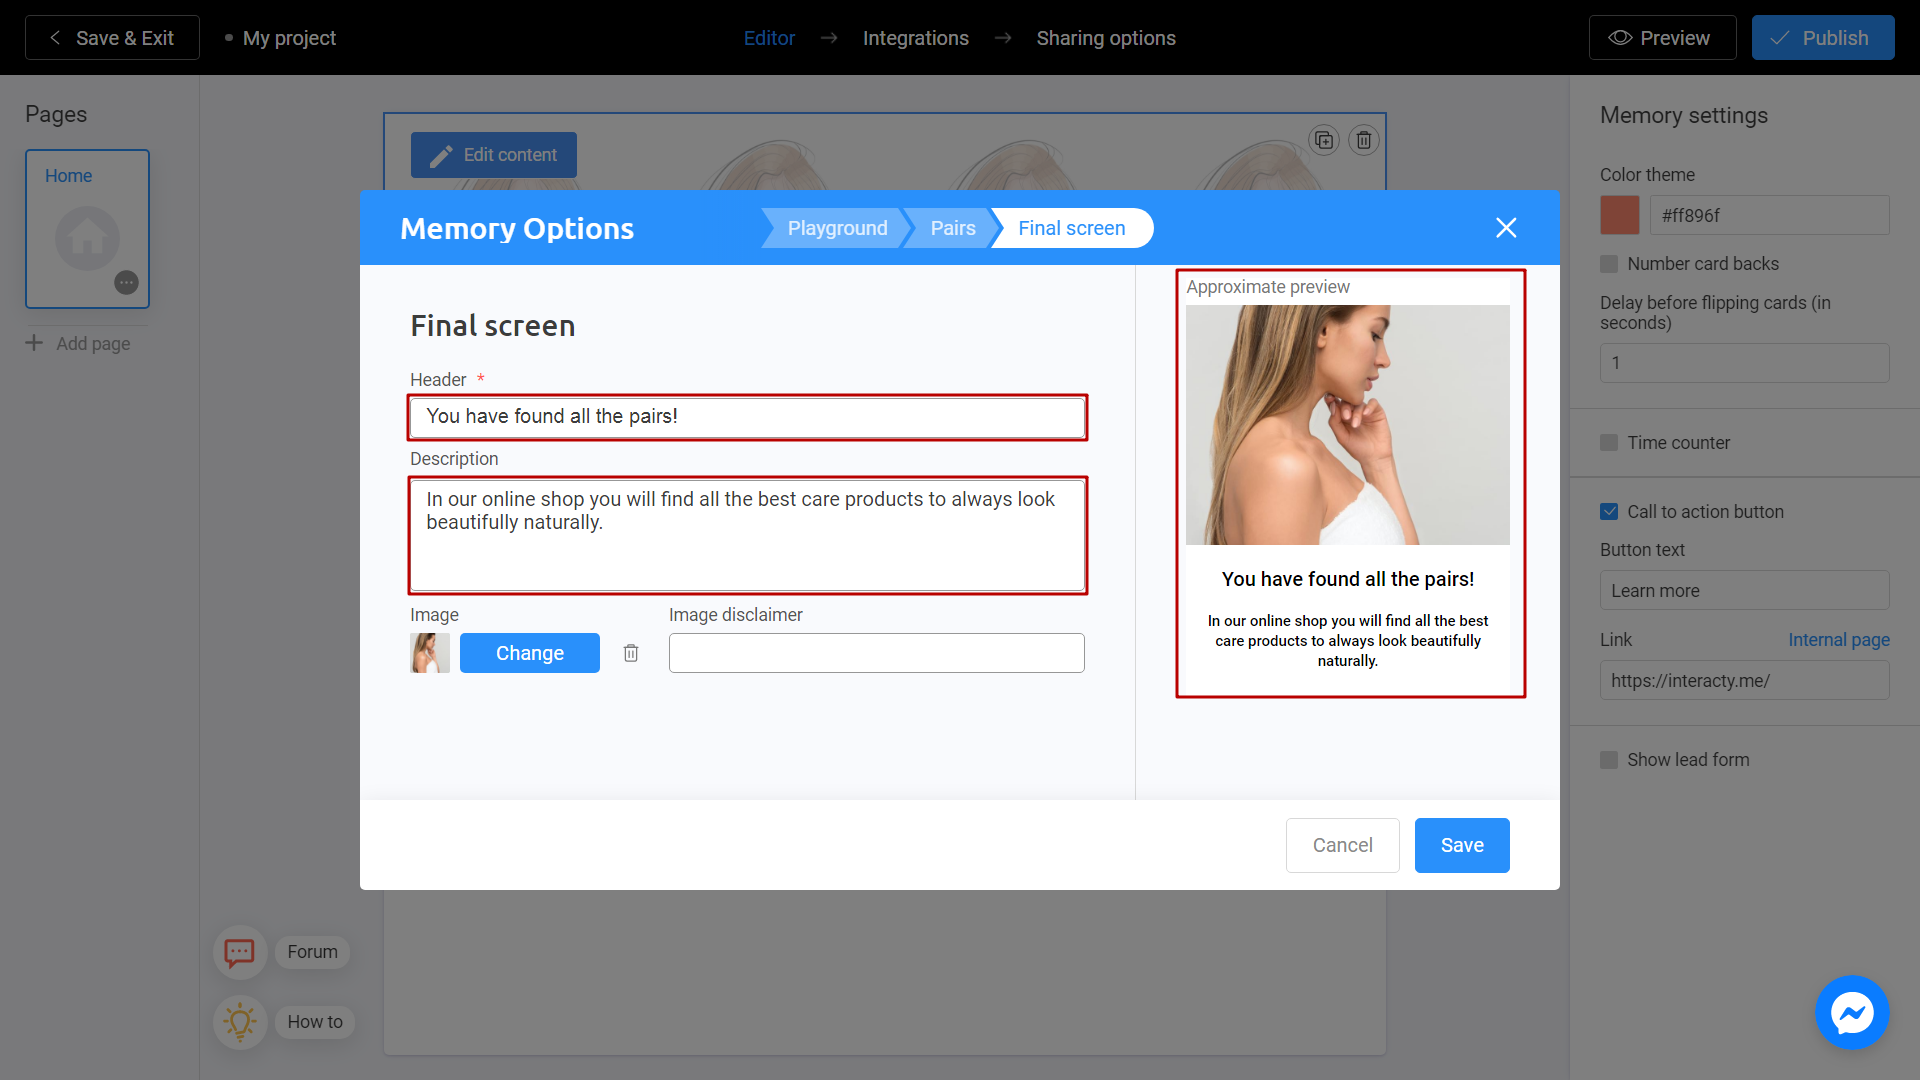1920x1080 pixels.
Task: Click the image thumbnail to preview
Action: click(430, 651)
